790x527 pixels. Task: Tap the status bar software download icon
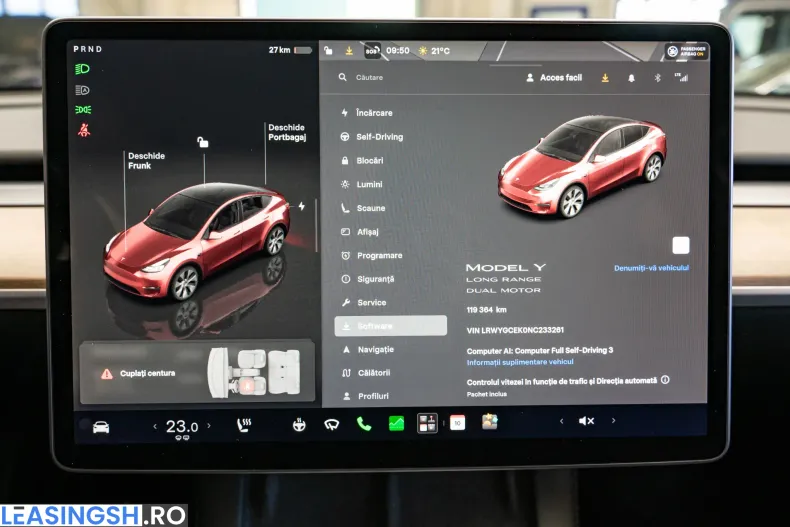tap(349, 51)
